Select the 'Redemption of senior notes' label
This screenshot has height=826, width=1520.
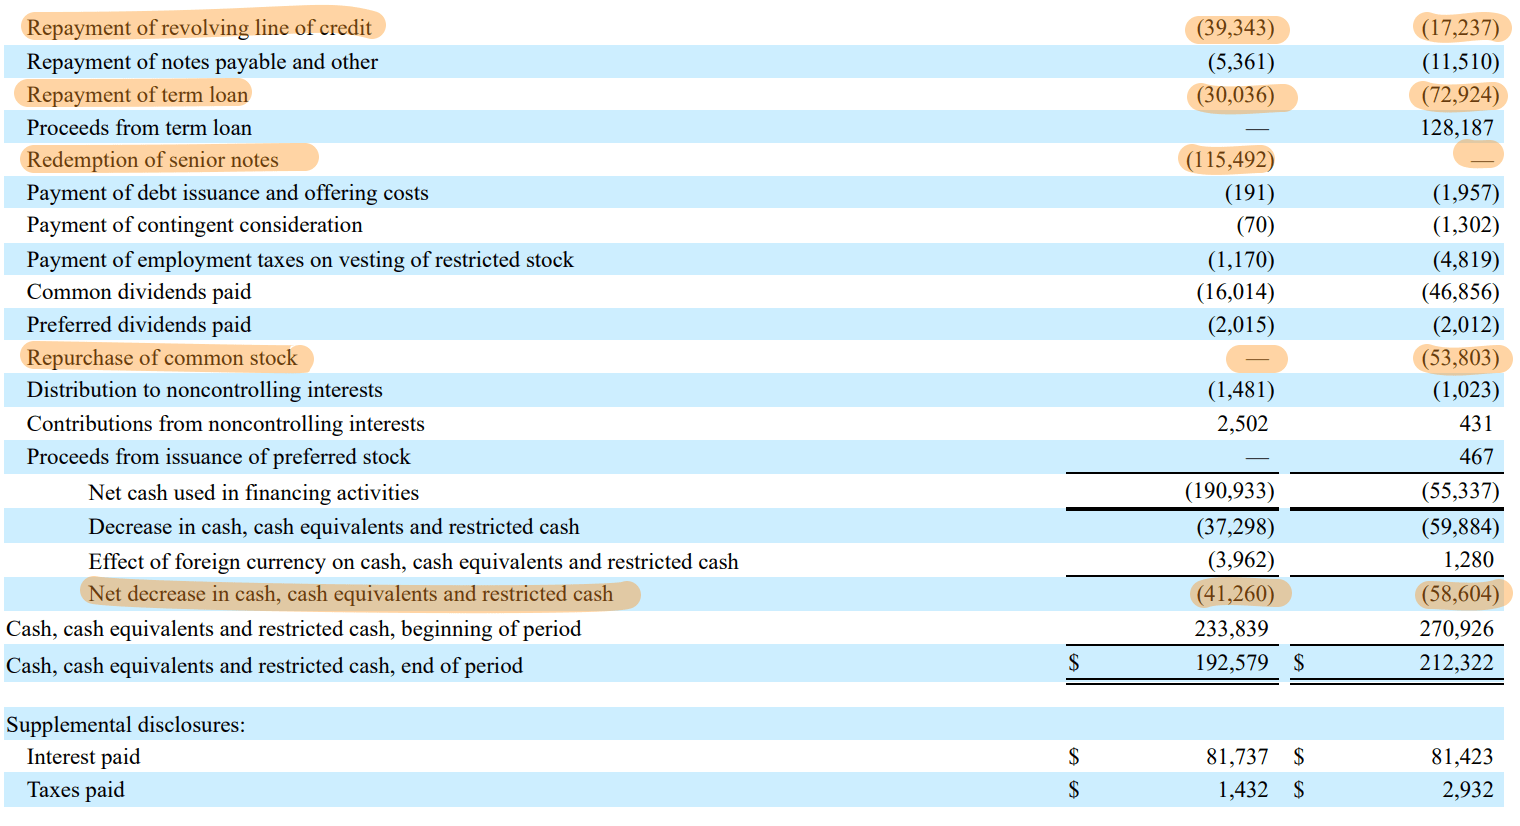pyautogui.click(x=152, y=160)
